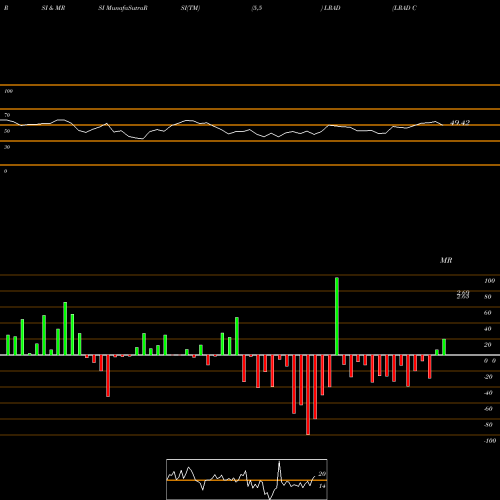Click the RSI axis label 100
Viewport: 500px width, 500px height.
coord(8,91)
